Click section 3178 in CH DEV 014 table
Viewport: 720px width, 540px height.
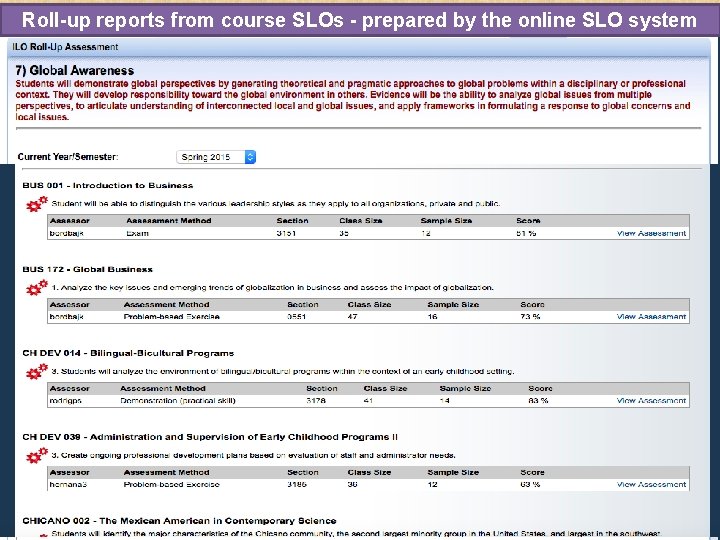316,401
